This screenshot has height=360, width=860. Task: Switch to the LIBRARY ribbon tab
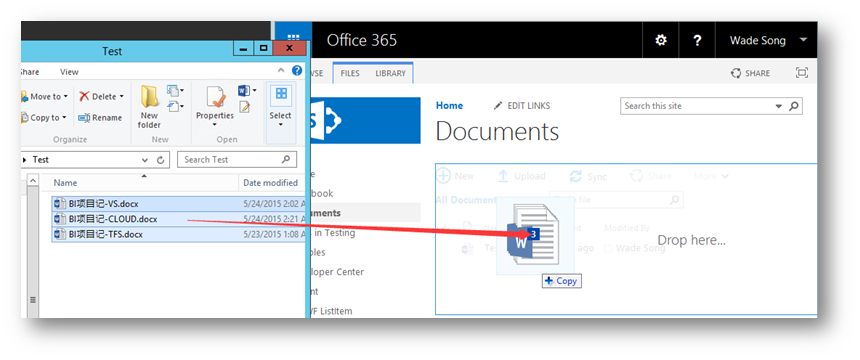pos(390,74)
